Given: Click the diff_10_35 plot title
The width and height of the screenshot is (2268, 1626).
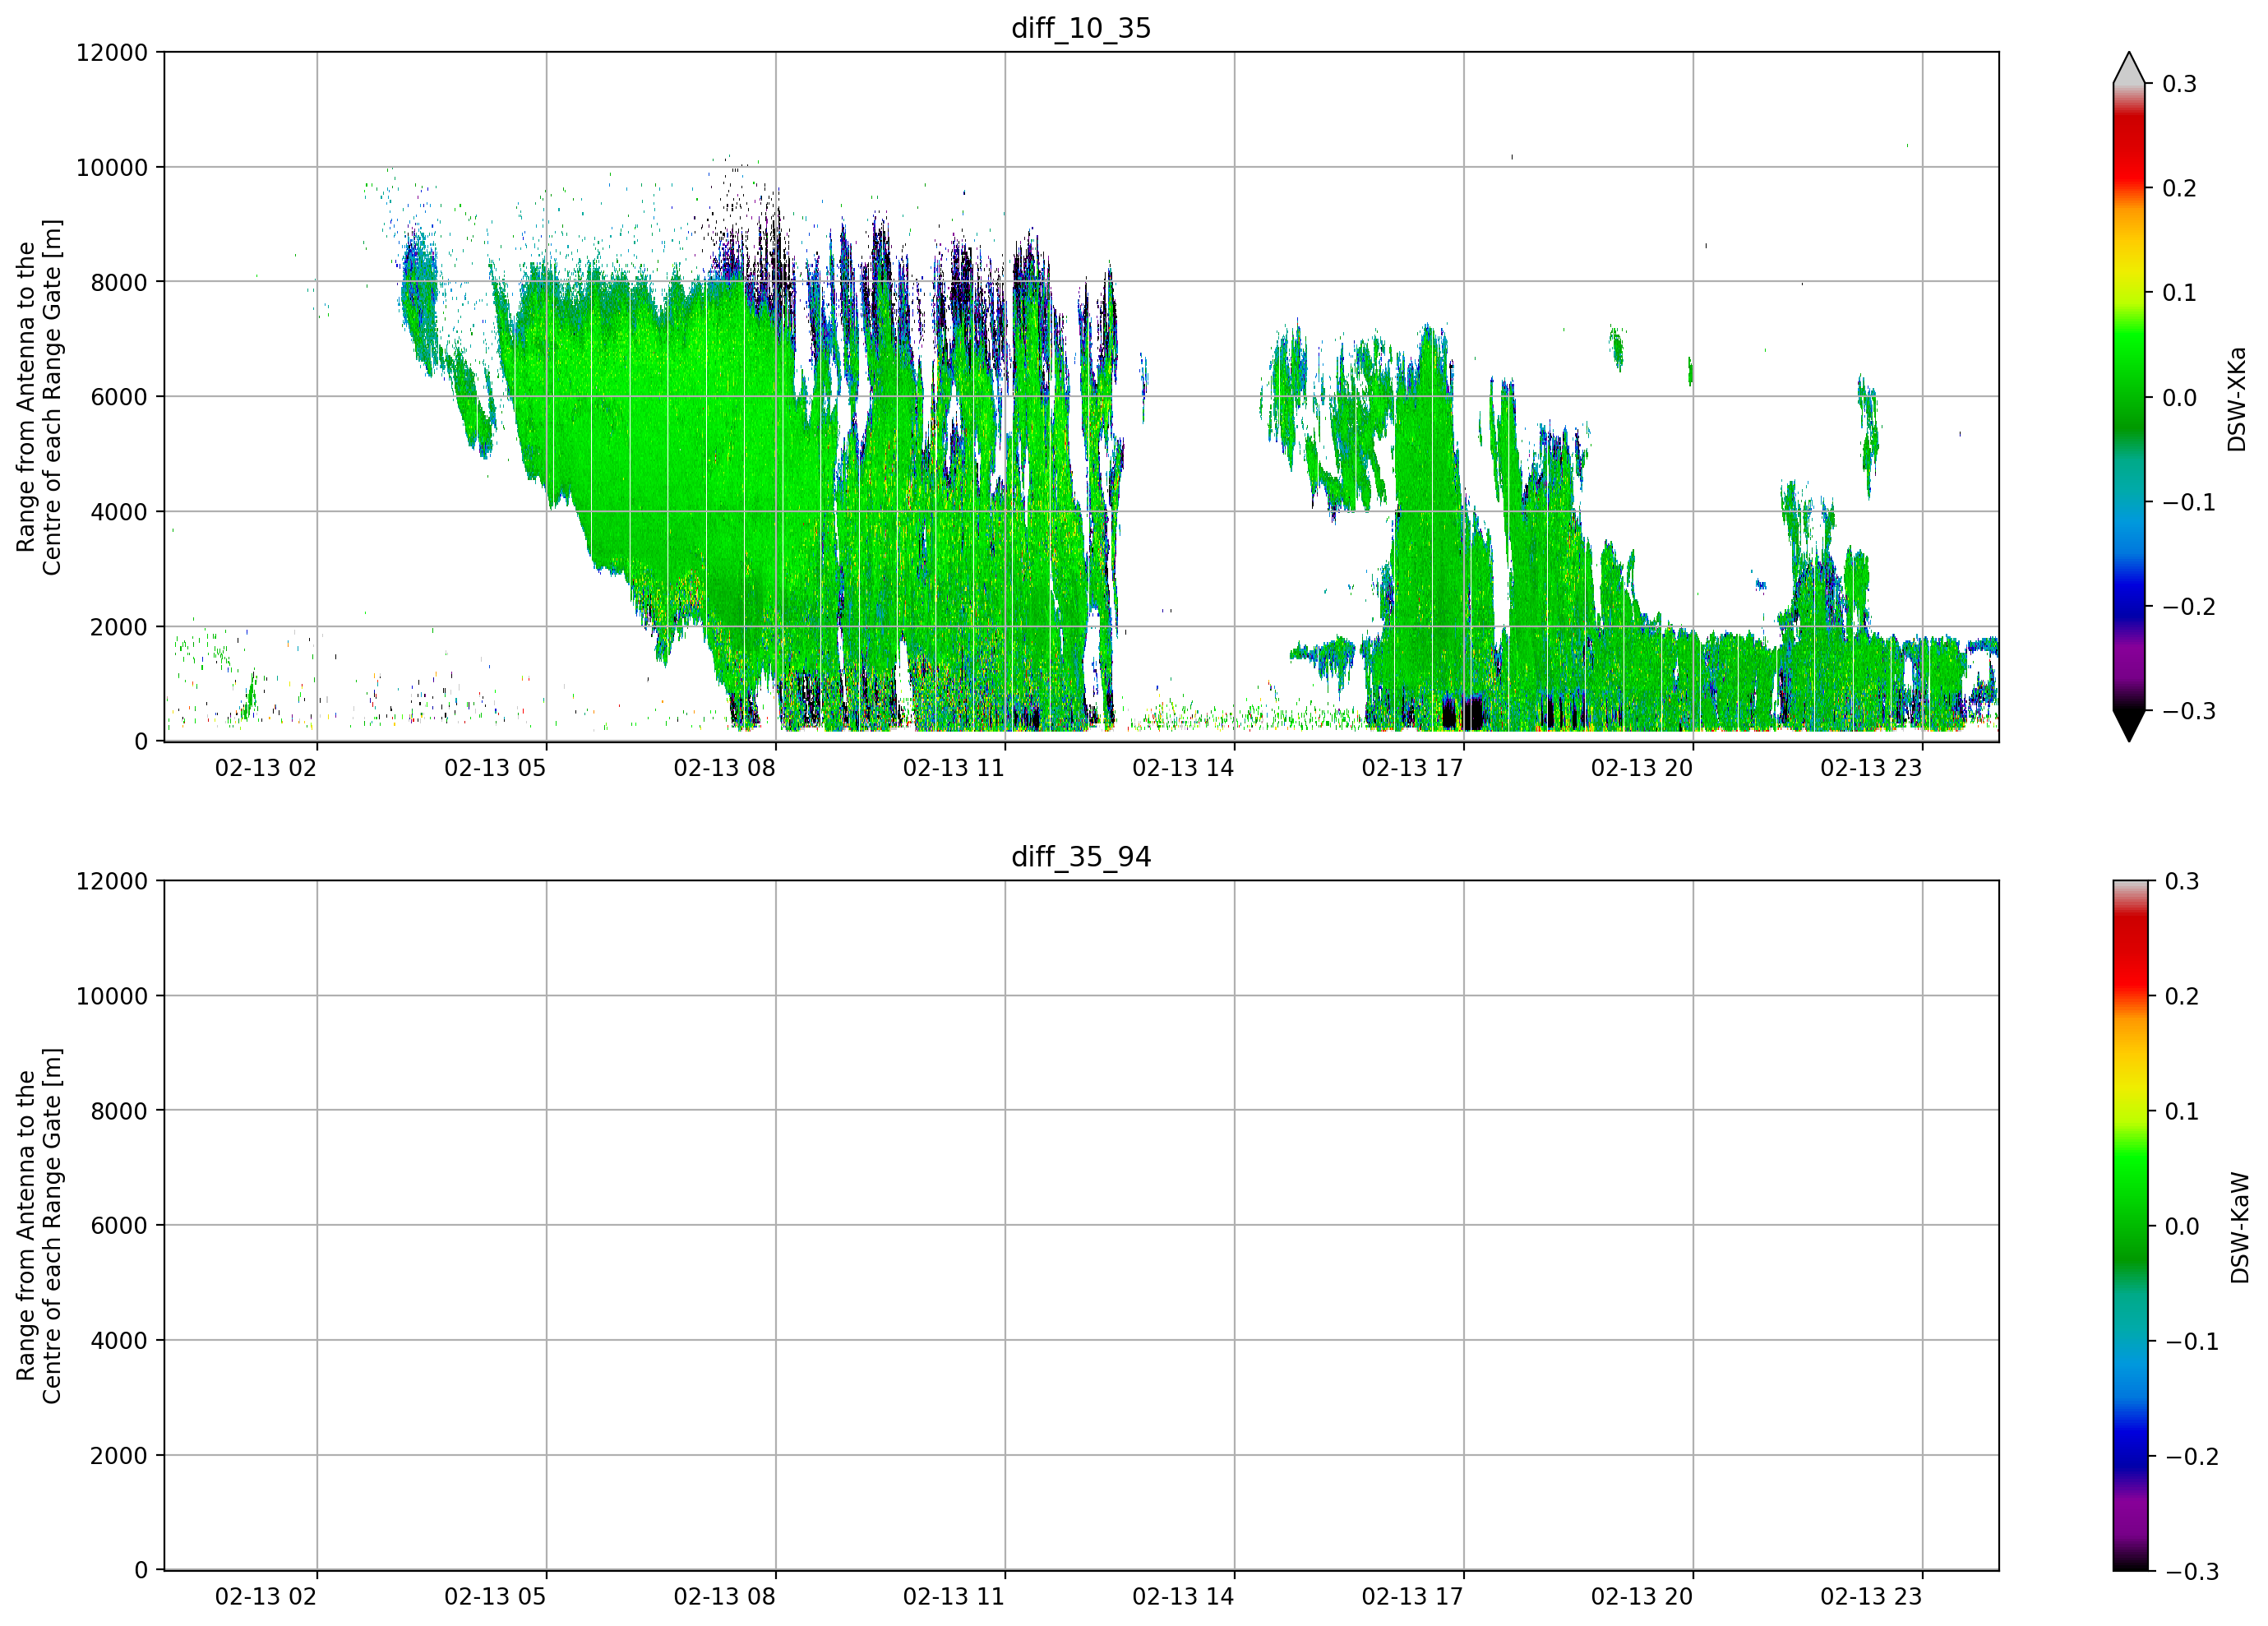Looking at the screenshot, I should (x=1081, y=28).
